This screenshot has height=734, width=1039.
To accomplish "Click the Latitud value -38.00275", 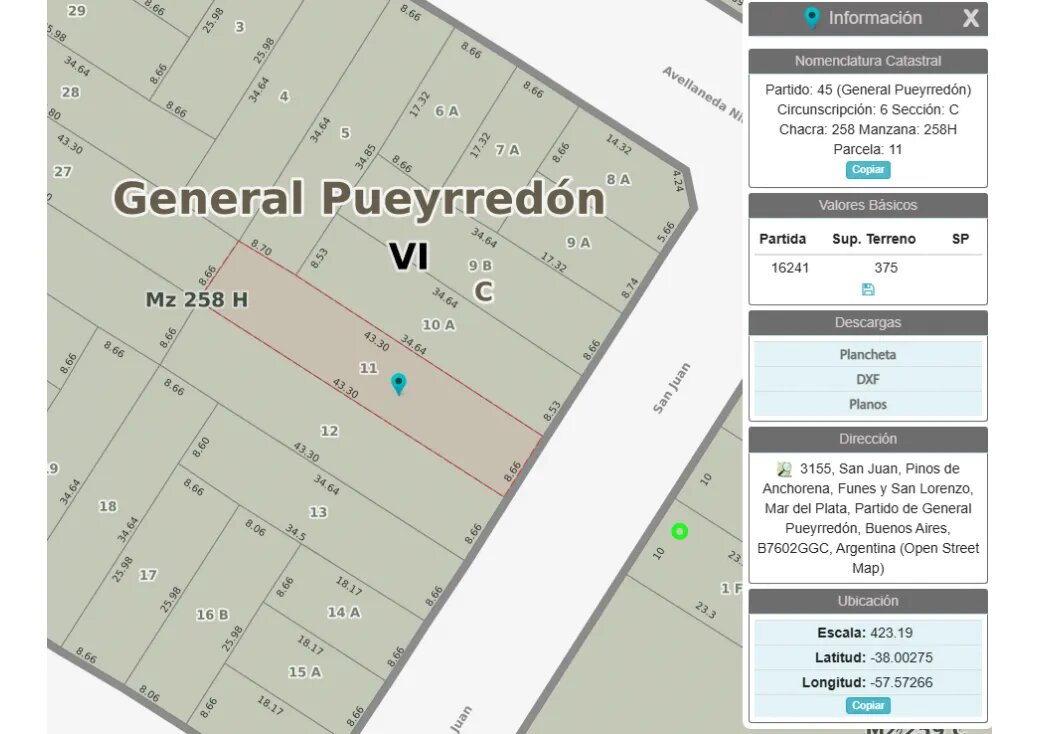I will (901, 658).
